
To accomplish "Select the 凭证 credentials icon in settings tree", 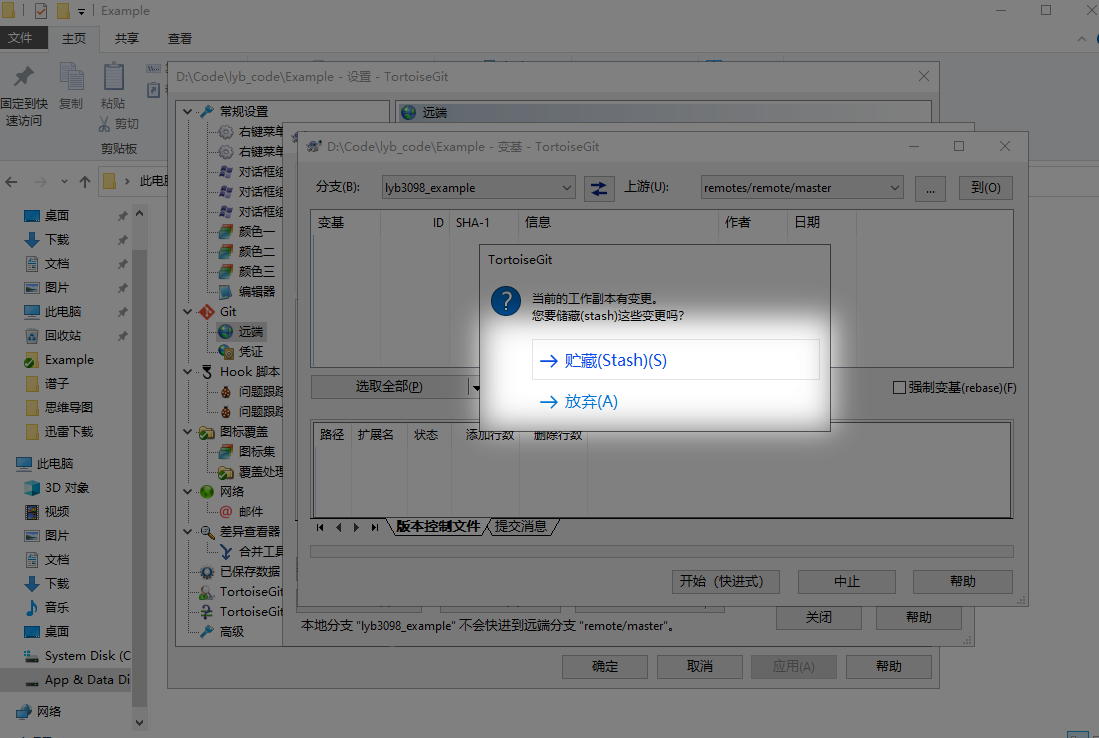I will [226, 351].
